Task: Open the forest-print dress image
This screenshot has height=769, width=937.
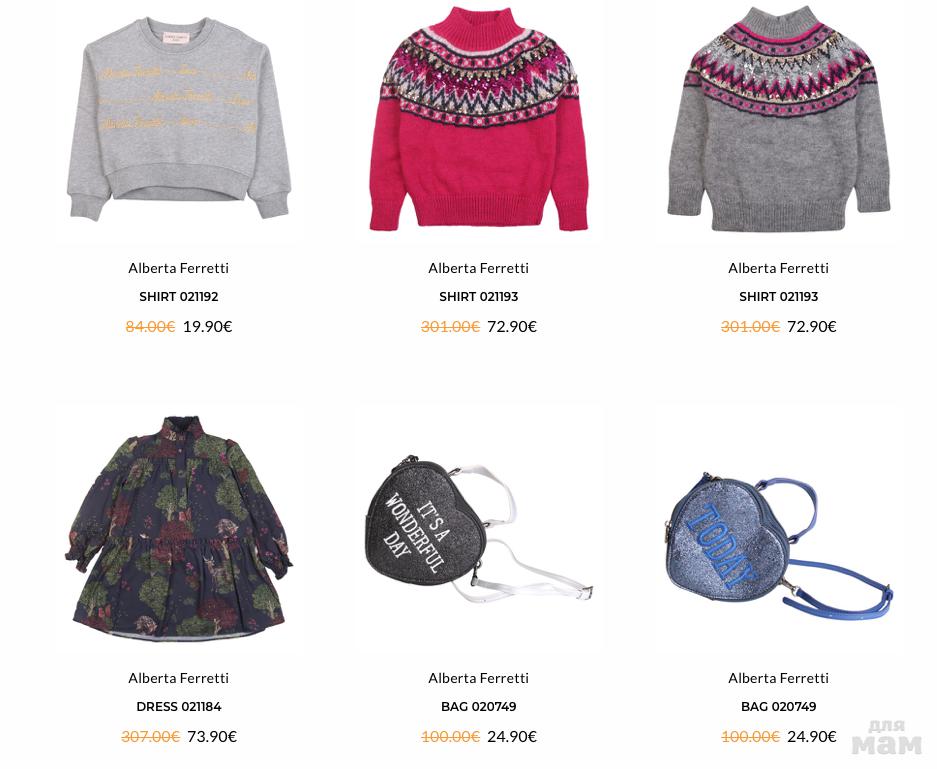Action: tap(179, 528)
